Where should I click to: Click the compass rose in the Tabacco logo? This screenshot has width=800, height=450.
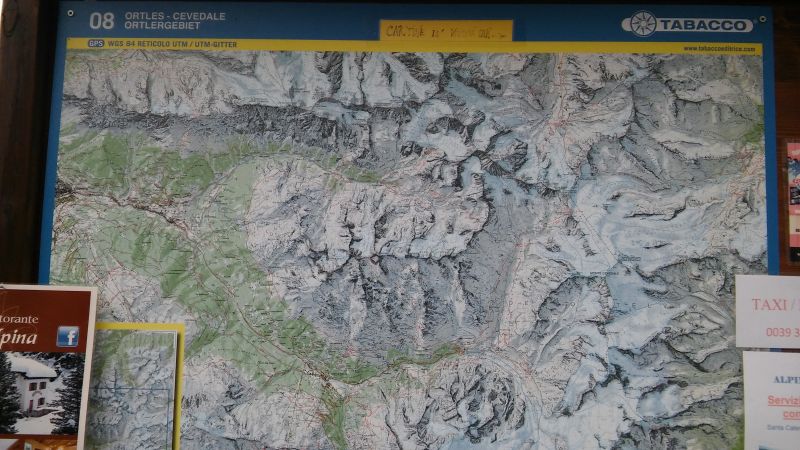pyautogui.click(x=643, y=23)
